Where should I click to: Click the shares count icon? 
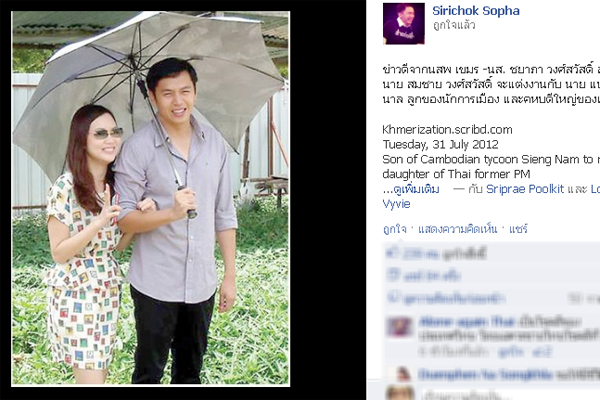(393, 275)
